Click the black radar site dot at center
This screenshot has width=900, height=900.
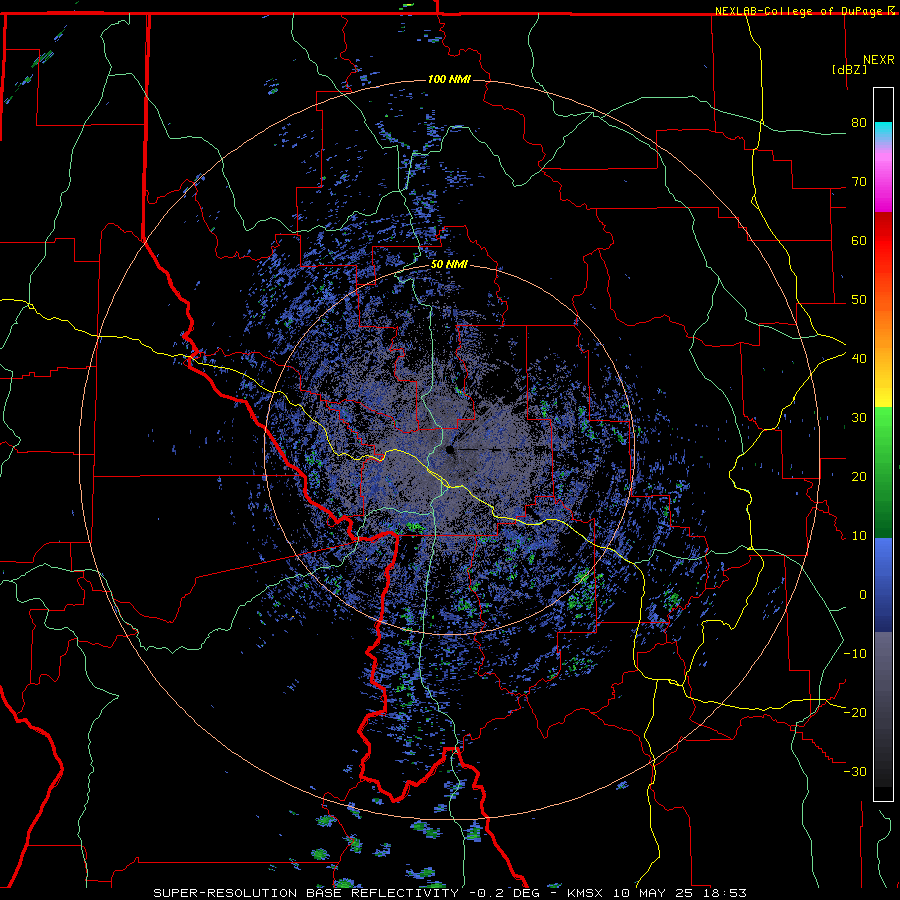[x=449, y=449]
